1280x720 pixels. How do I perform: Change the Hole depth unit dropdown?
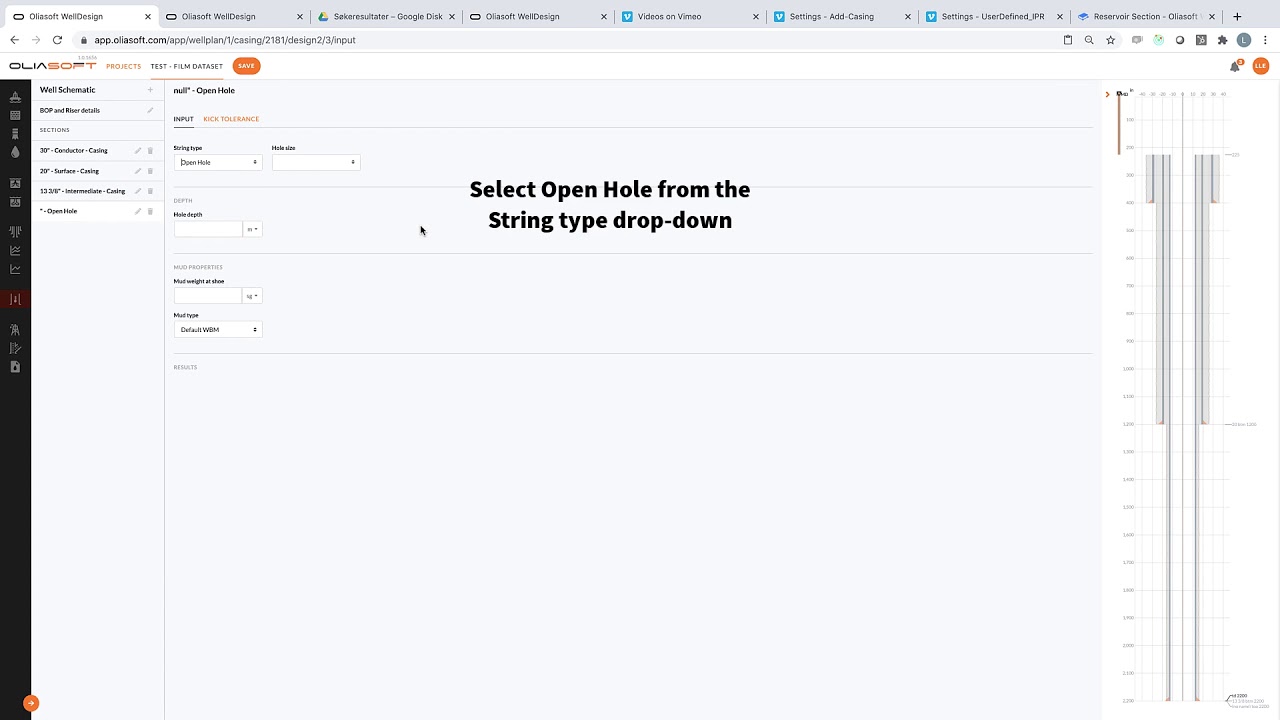[x=253, y=229]
